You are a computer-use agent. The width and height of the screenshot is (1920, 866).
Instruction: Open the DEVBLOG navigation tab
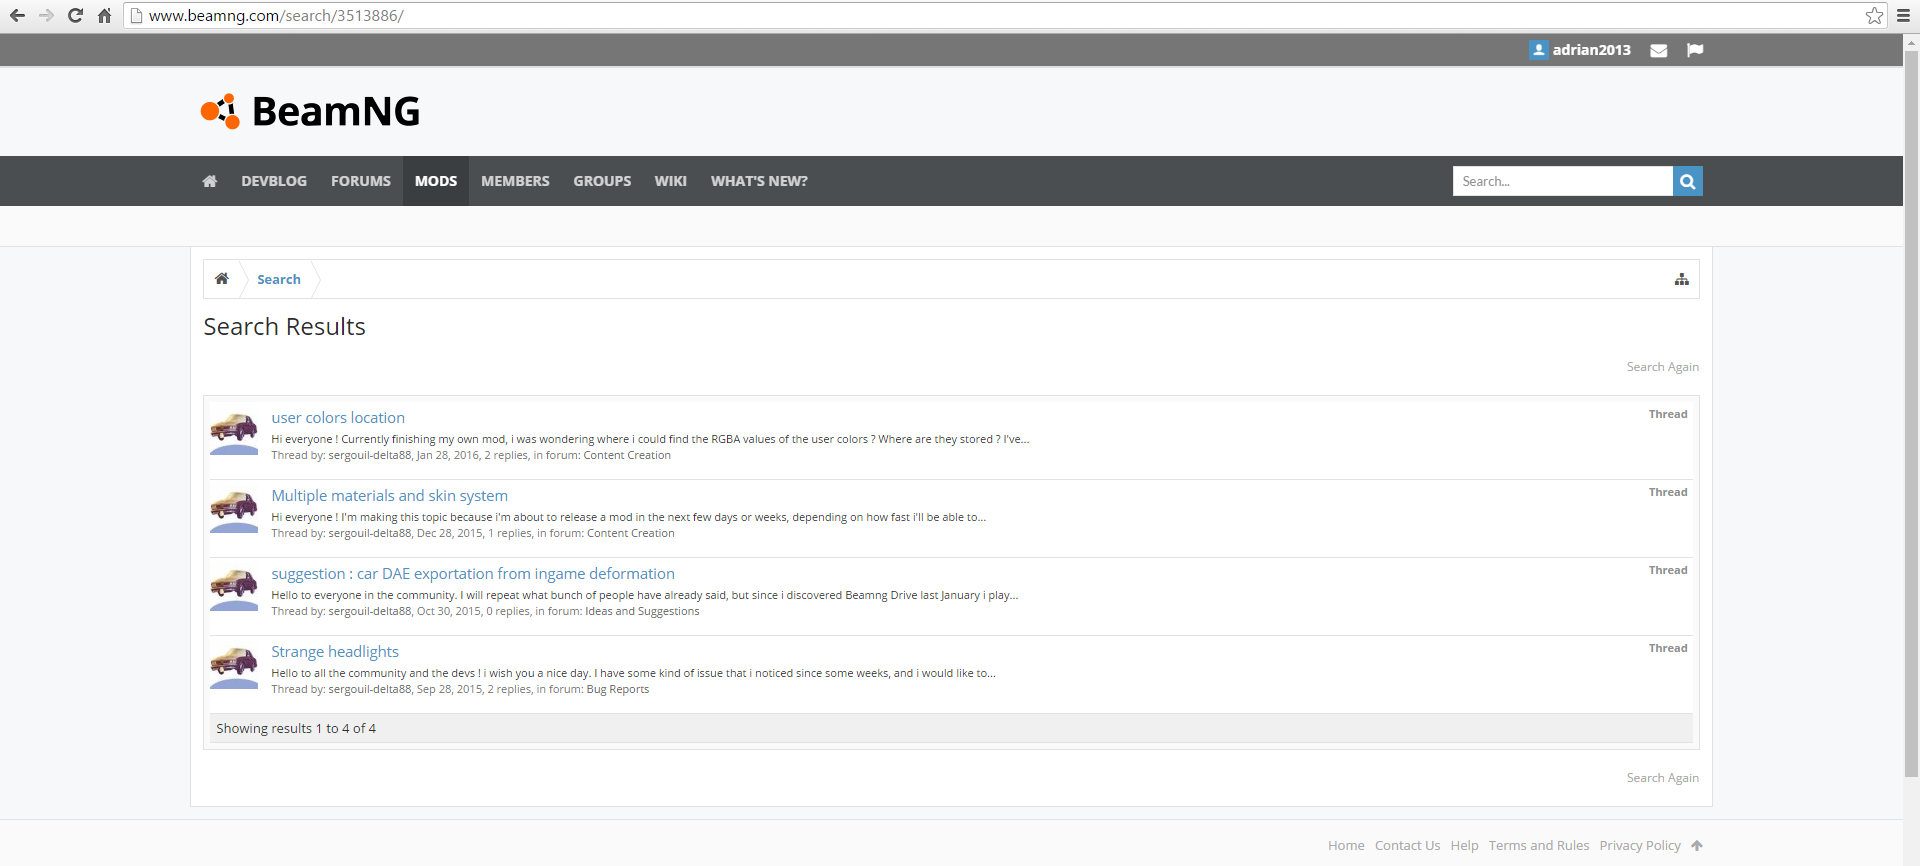(274, 181)
